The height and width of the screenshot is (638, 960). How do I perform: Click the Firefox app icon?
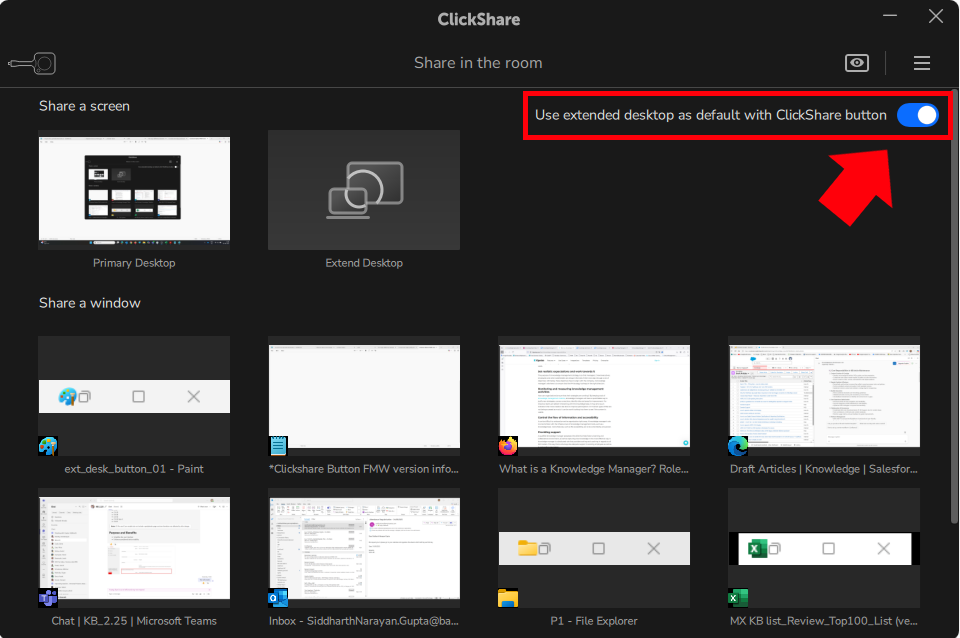(x=508, y=446)
